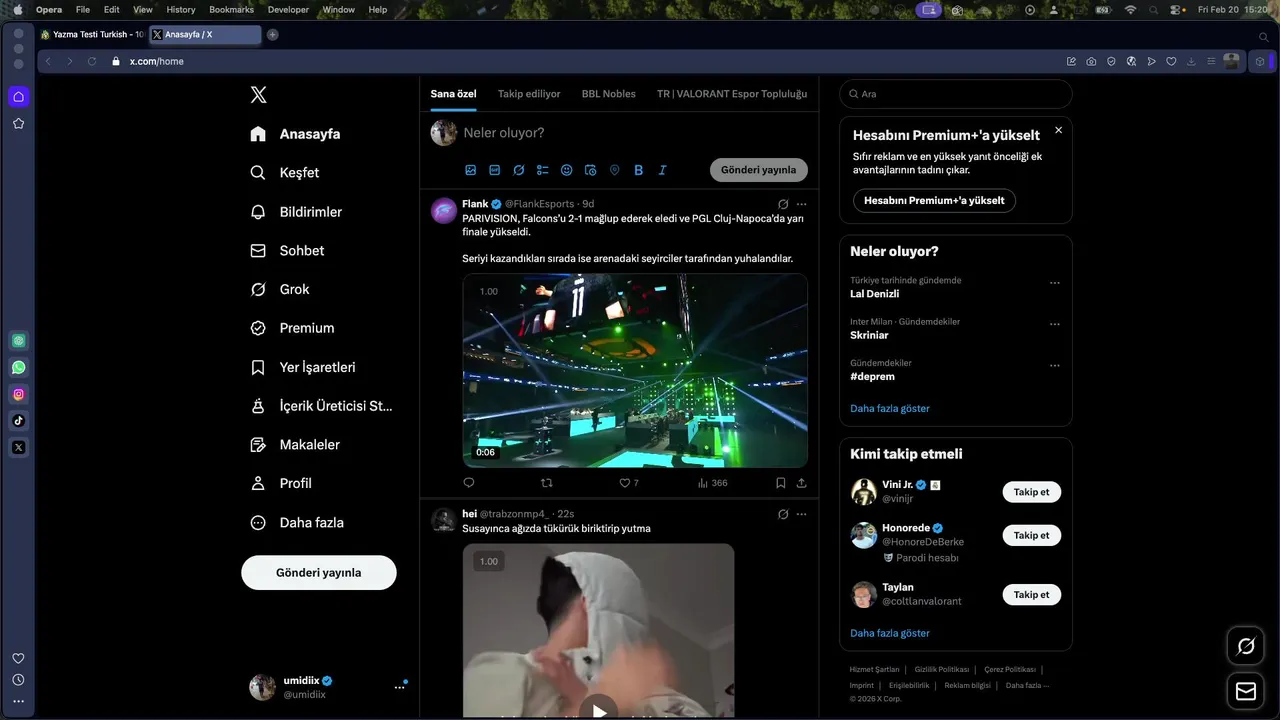
Task: Close the Premium+ upgrade card
Action: 1058,130
